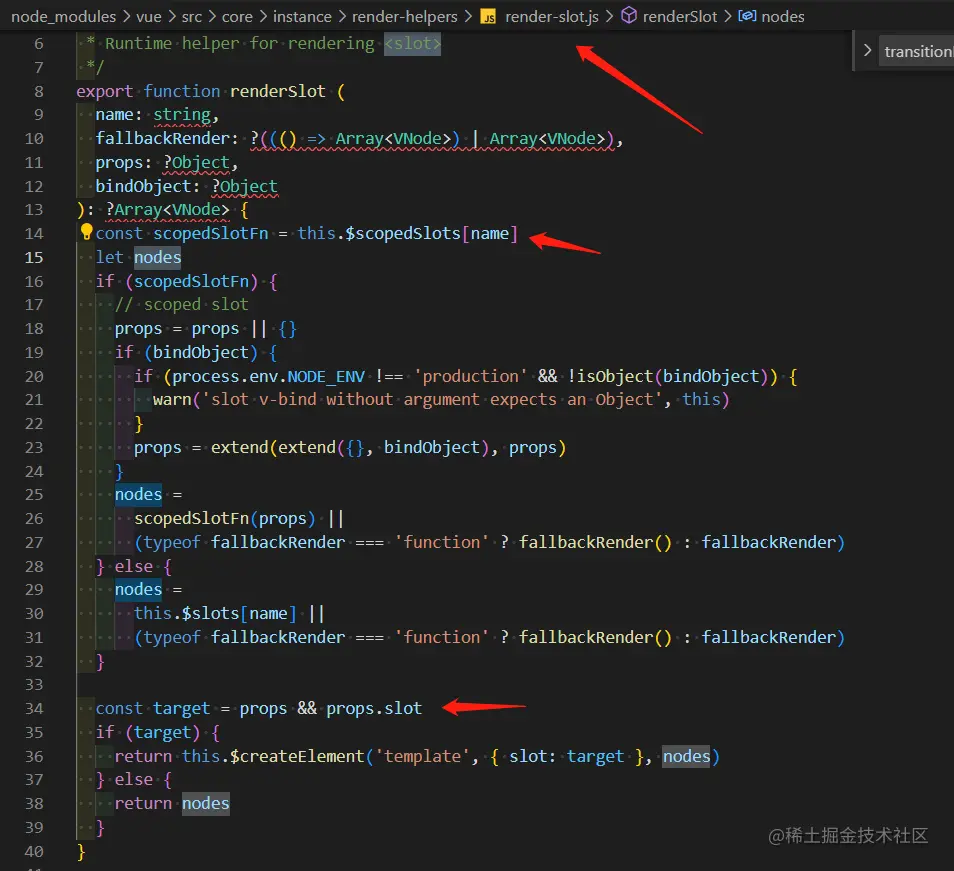The height and width of the screenshot is (871, 954).
Task: Click 'return nodes' on line 38
Action: (172, 803)
